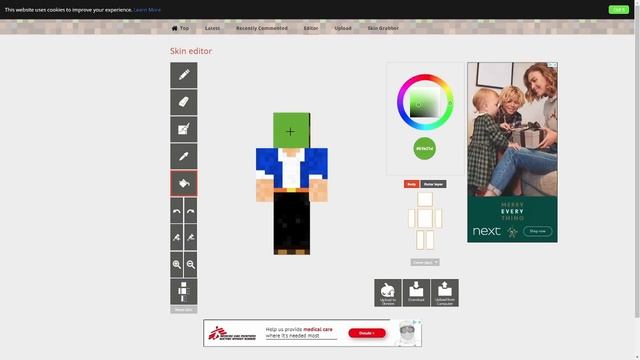Click Donate button in medical care ad

[x=367, y=333]
